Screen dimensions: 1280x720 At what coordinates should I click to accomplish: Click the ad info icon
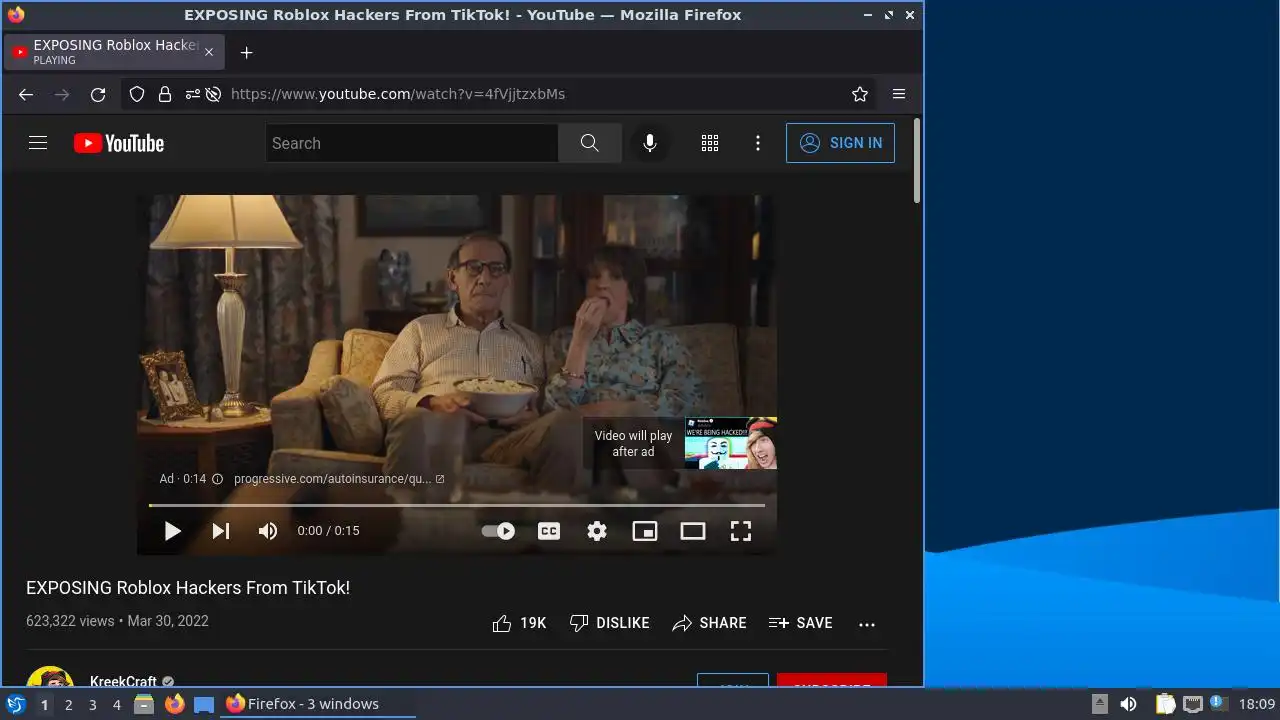click(x=217, y=479)
